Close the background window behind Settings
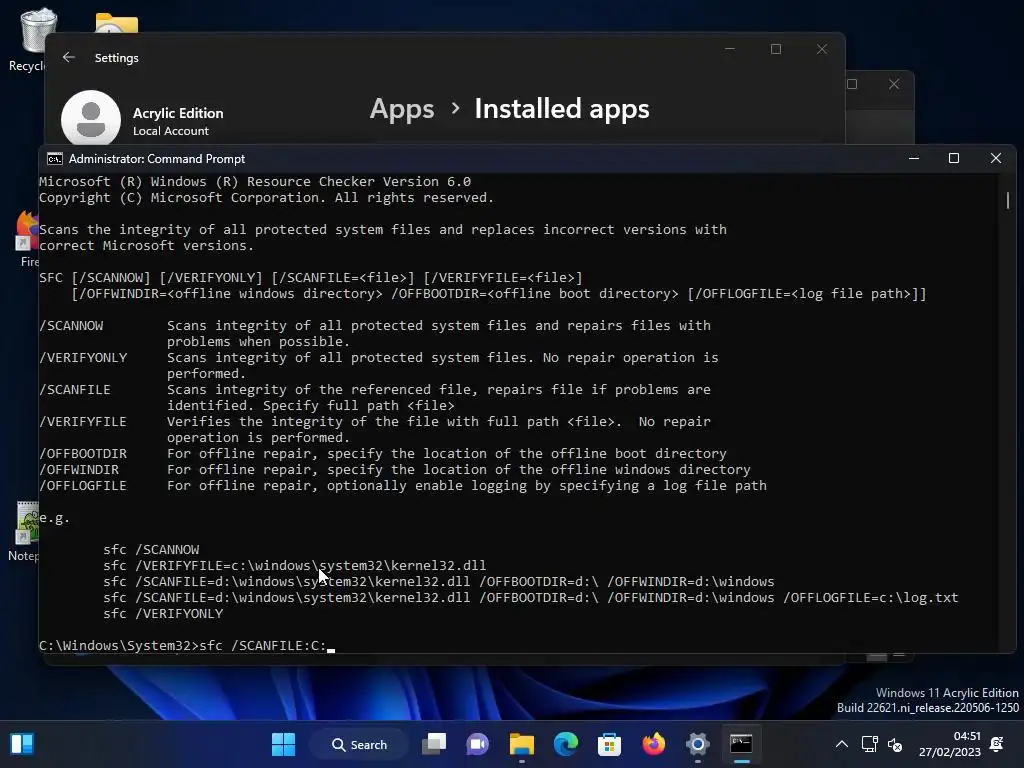Image resolution: width=1024 pixels, height=768 pixels. point(894,84)
